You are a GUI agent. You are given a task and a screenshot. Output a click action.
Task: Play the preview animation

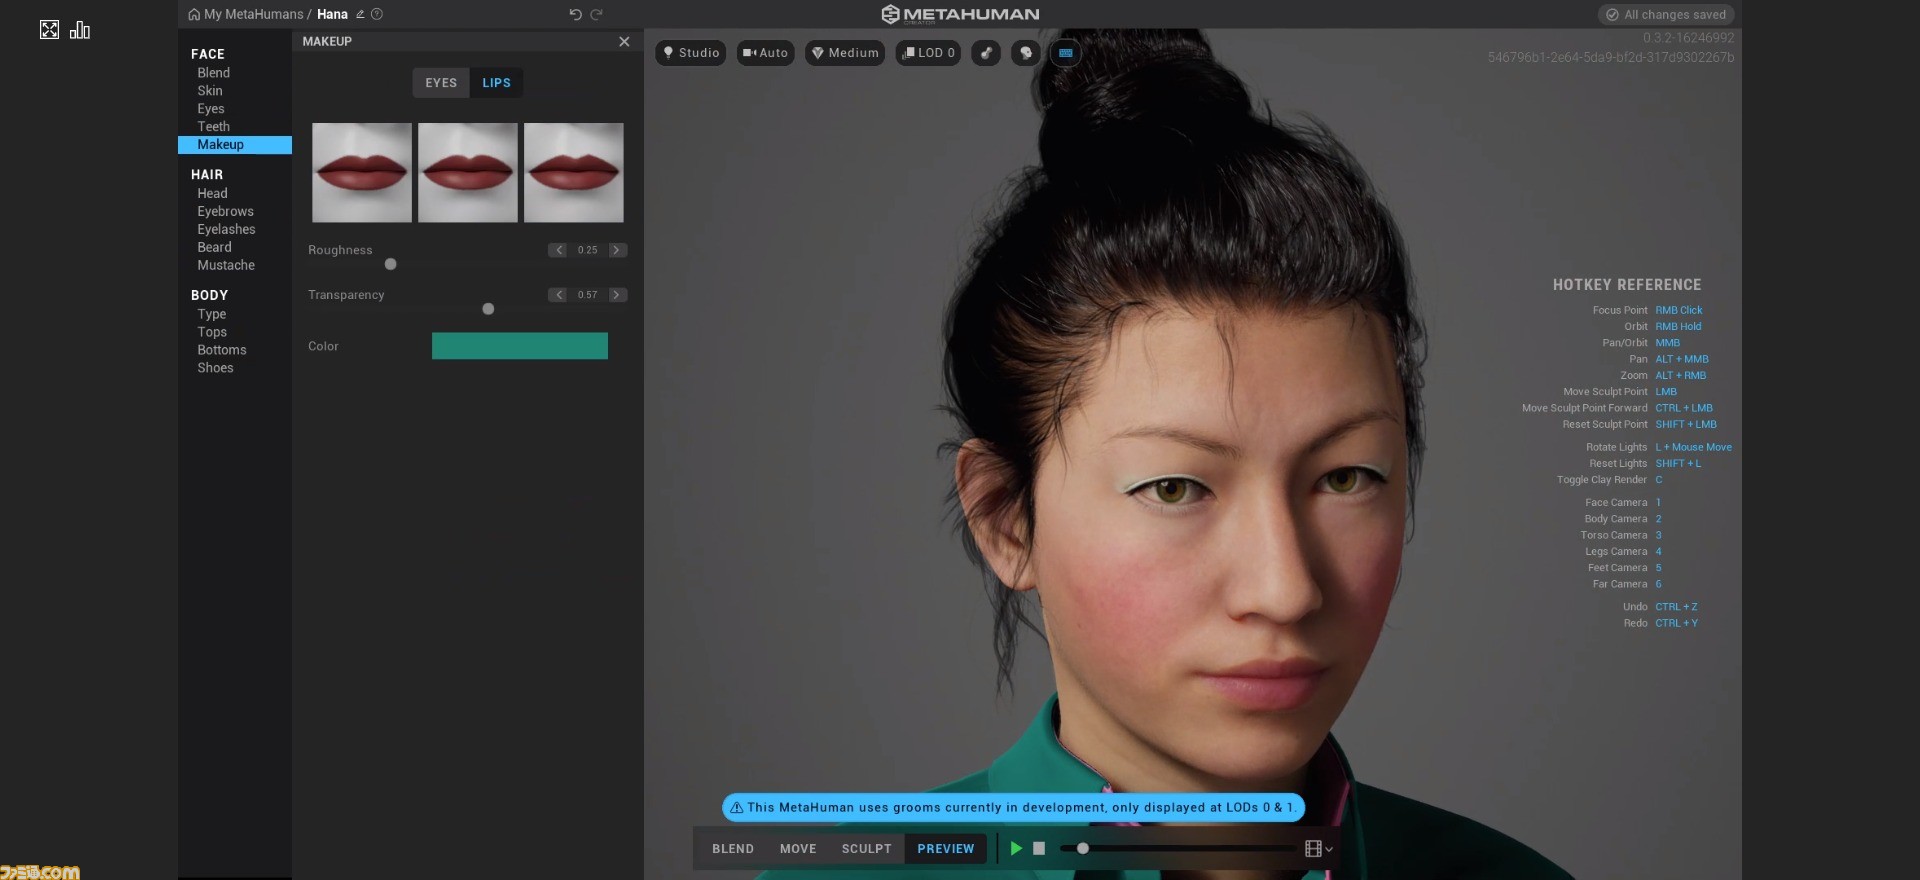pyautogui.click(x=1016, y=849)
